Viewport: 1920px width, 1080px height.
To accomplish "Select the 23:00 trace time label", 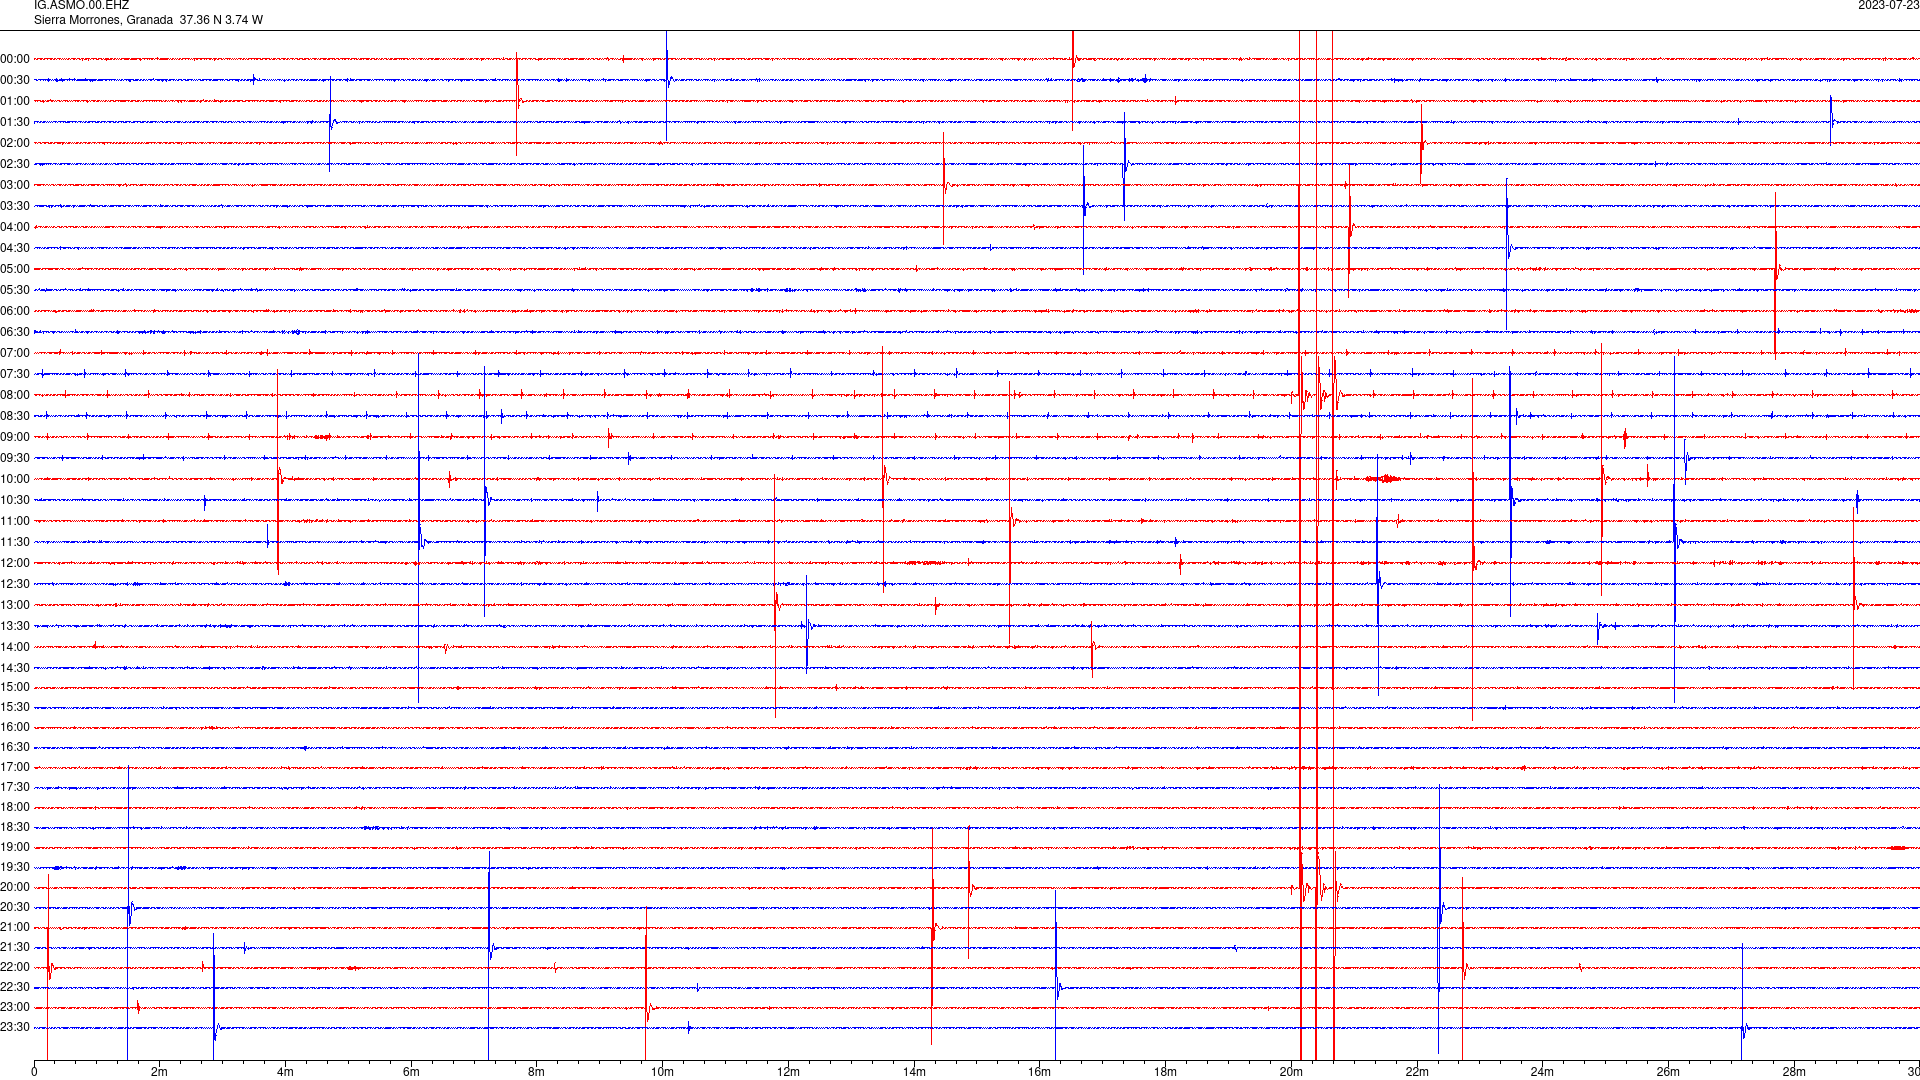I will click(15, 1007).
